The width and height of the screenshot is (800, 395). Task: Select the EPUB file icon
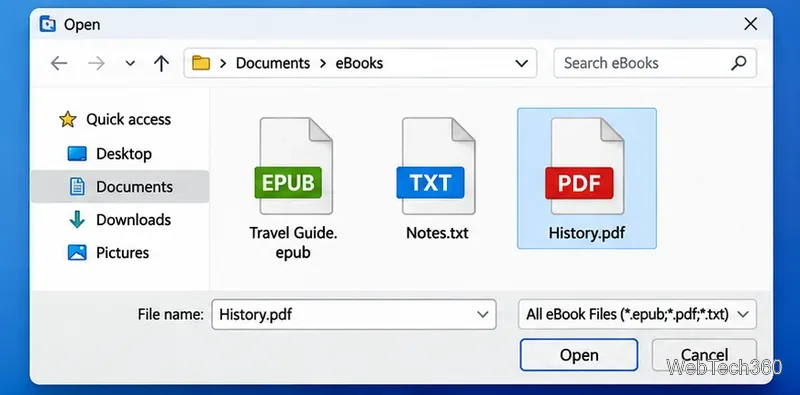click(x=293, y=166)
